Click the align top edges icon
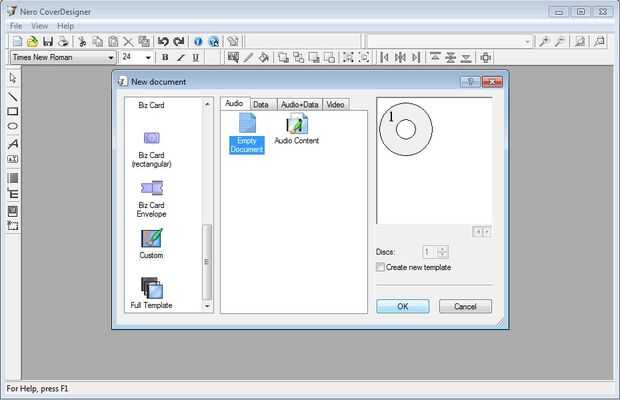Viewport: 620px width, 400px height. [435, 58]
